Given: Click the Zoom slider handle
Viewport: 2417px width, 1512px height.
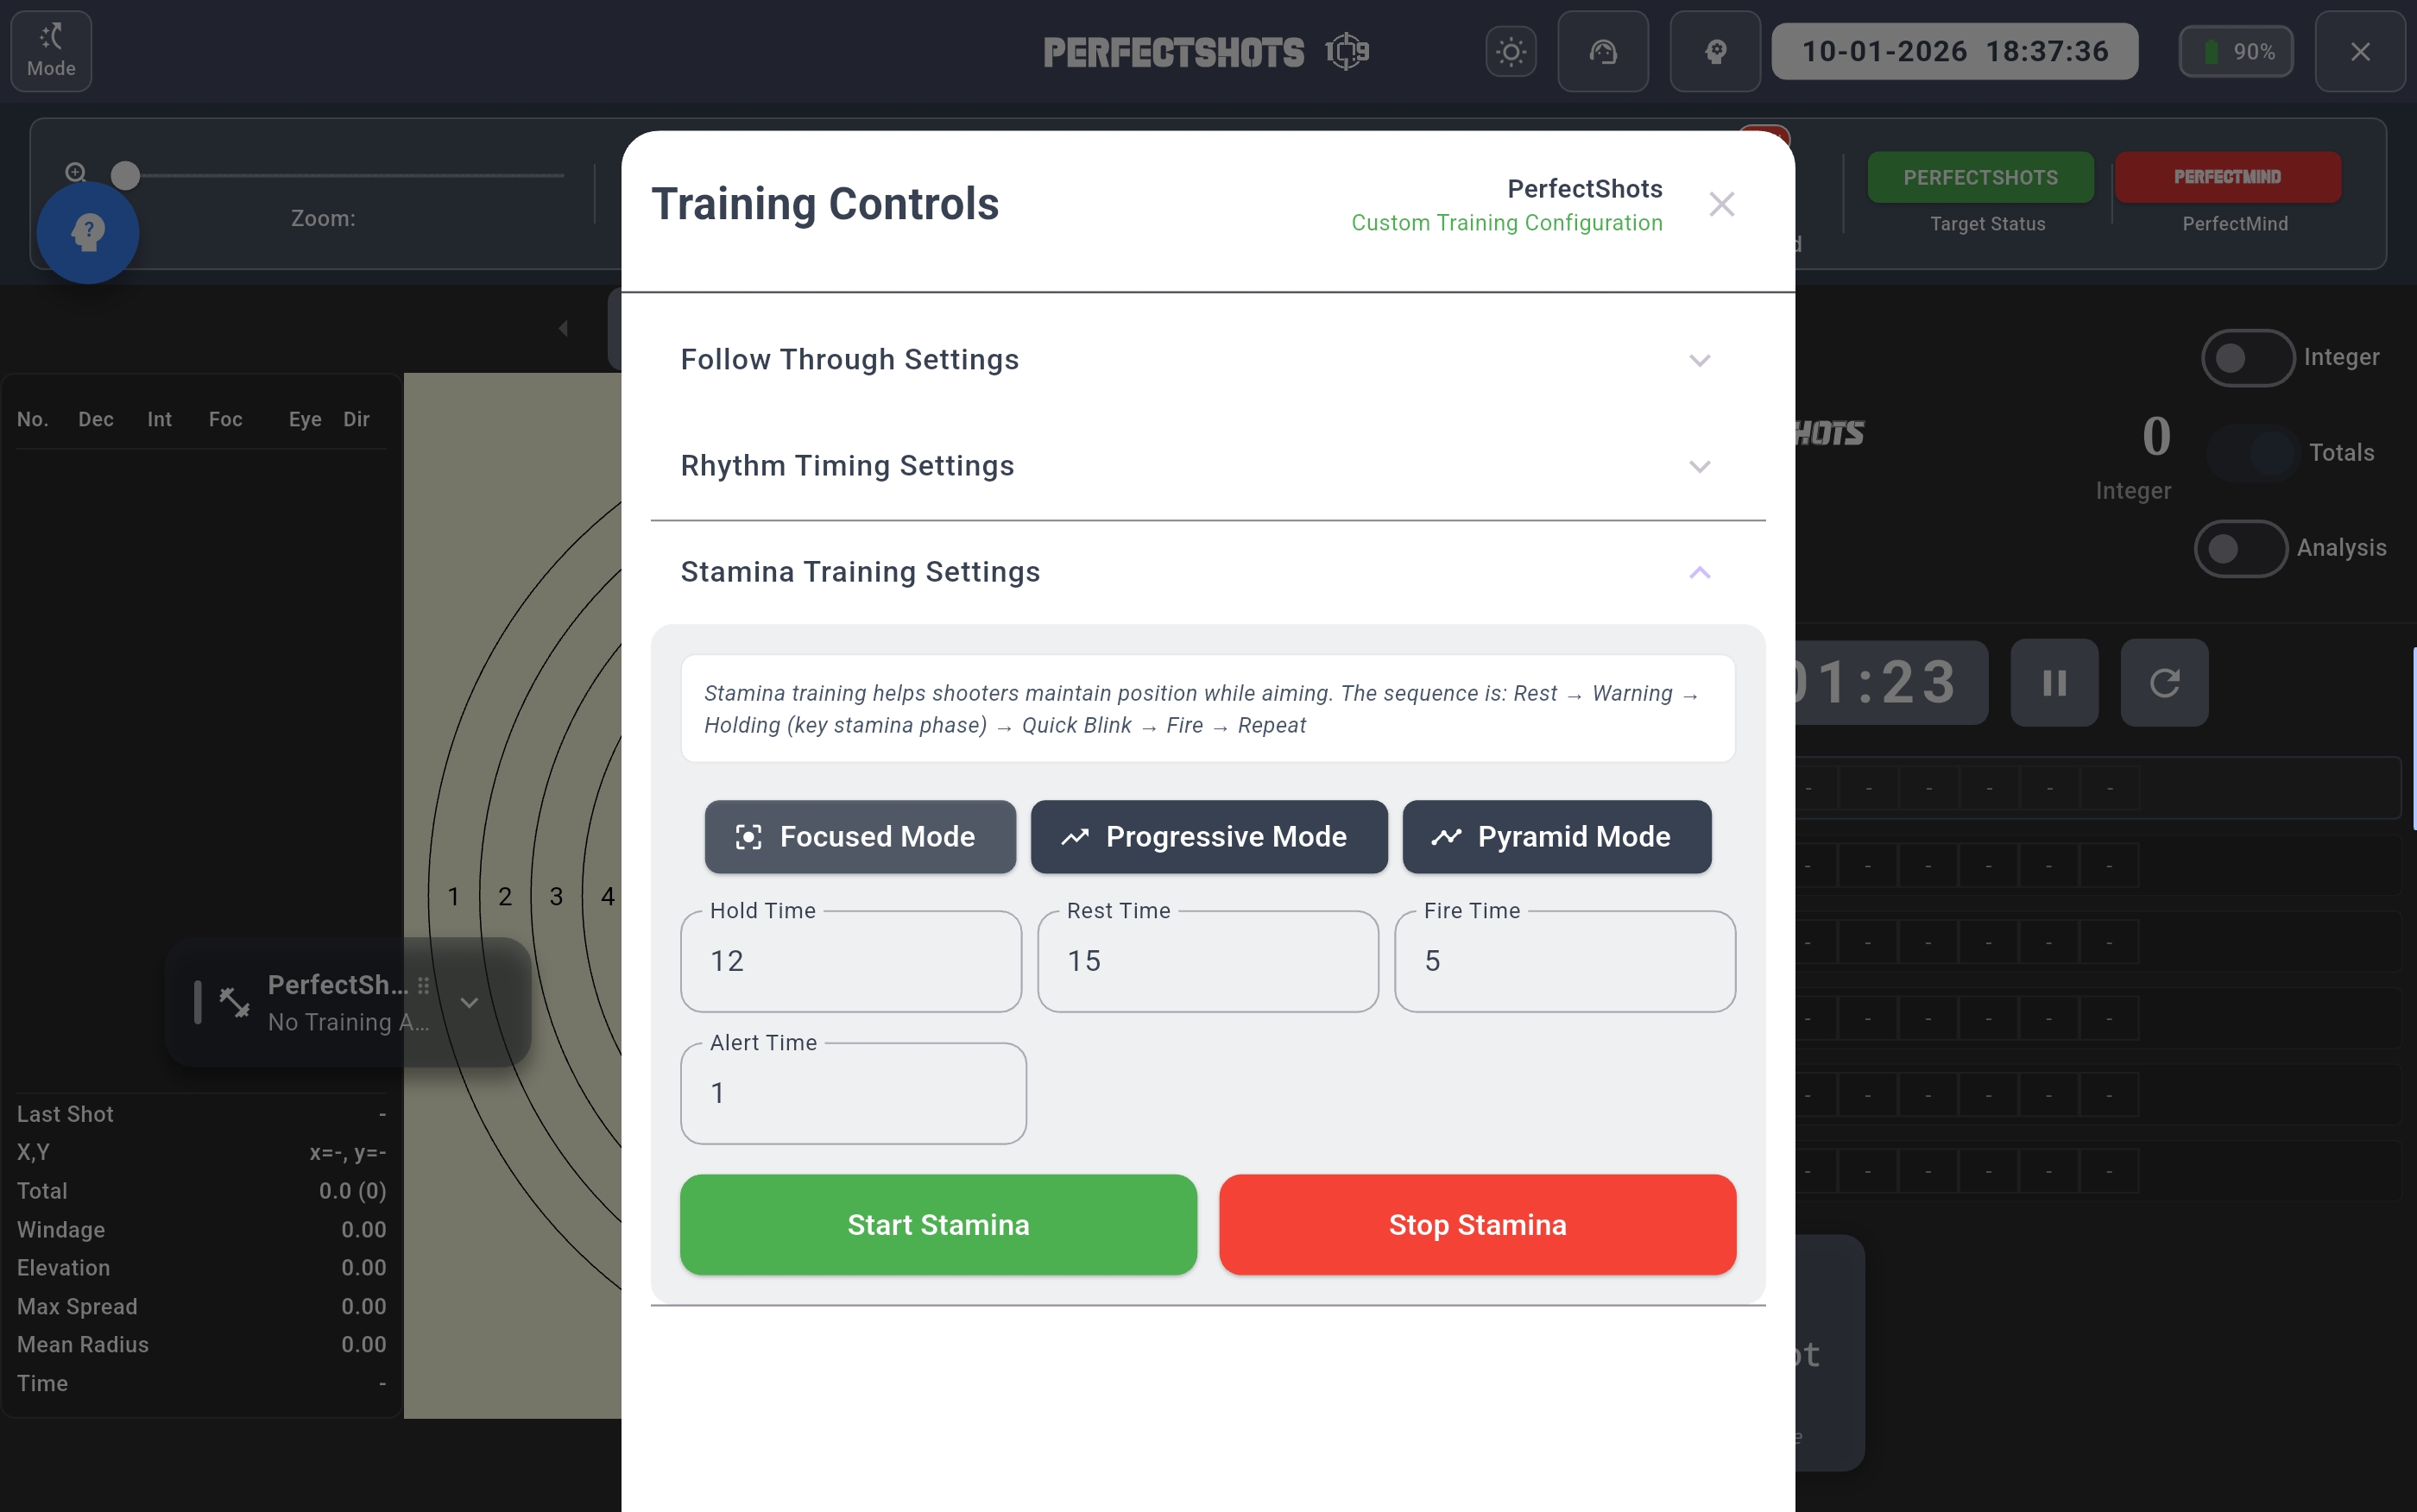Looking at the screenshot, I should pyautogui.click(x=125, y=176).
